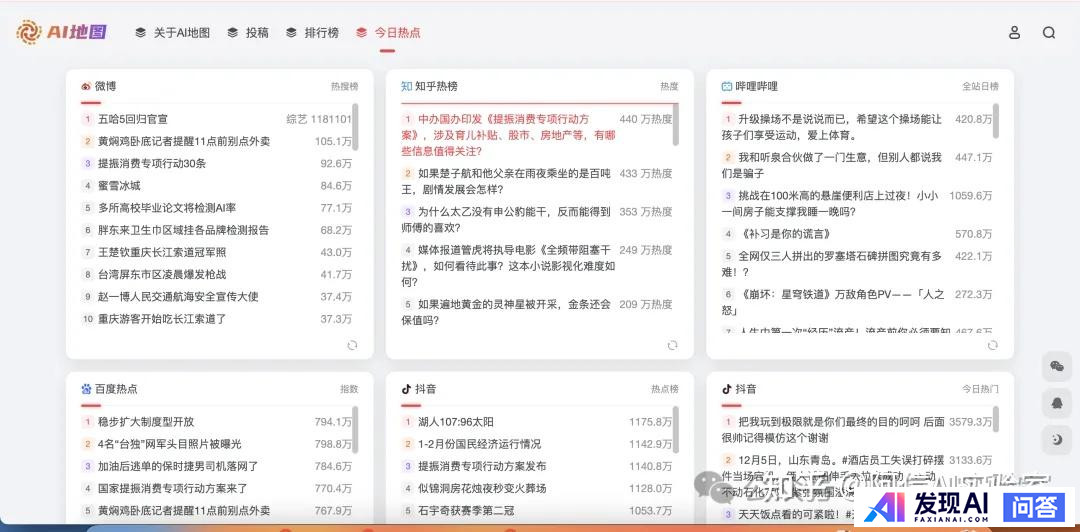Viewport: 1080px width, 532px height.
Task: Open 多所高校毕业论文将检测AI率 topic
Action: tap(167, 207)
